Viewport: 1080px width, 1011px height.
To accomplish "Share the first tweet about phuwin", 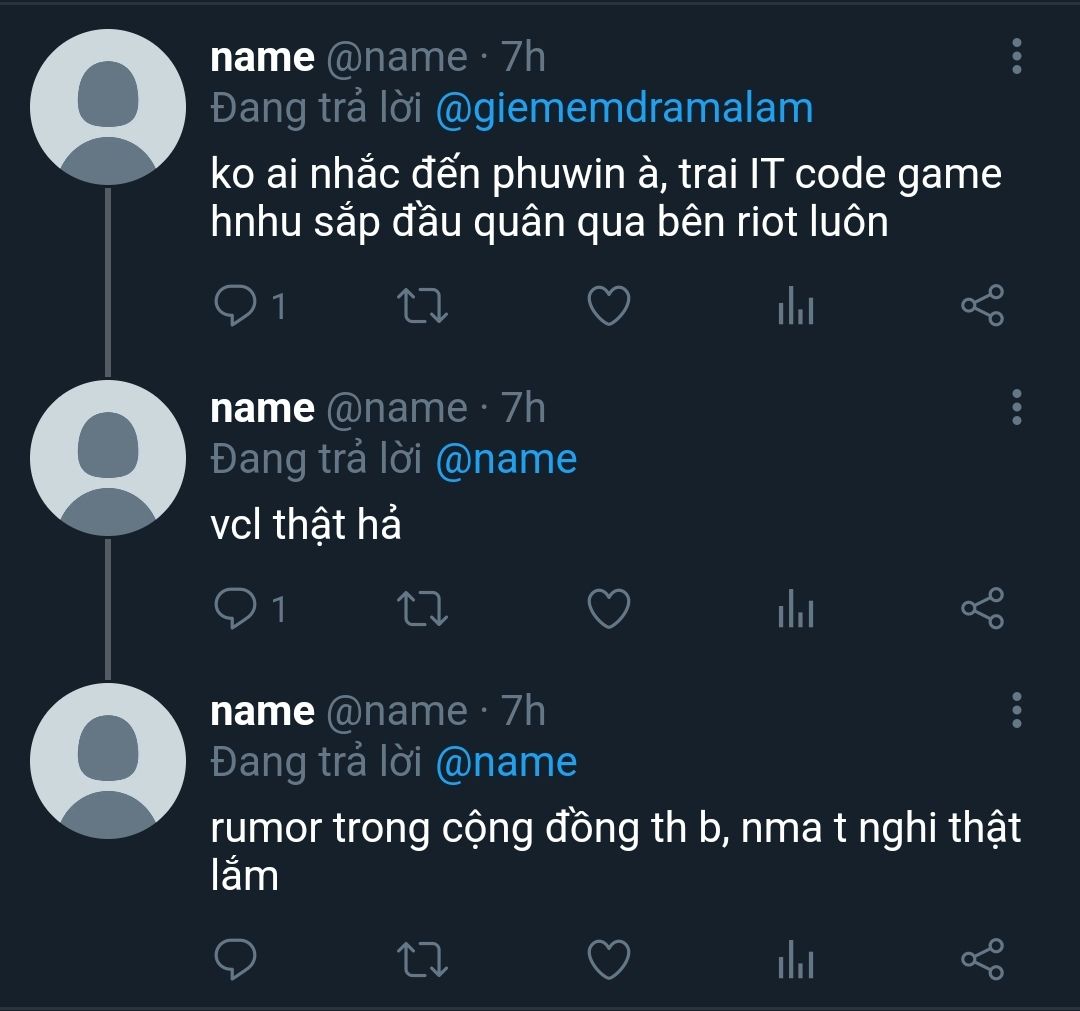I will (x=983, y=305).
